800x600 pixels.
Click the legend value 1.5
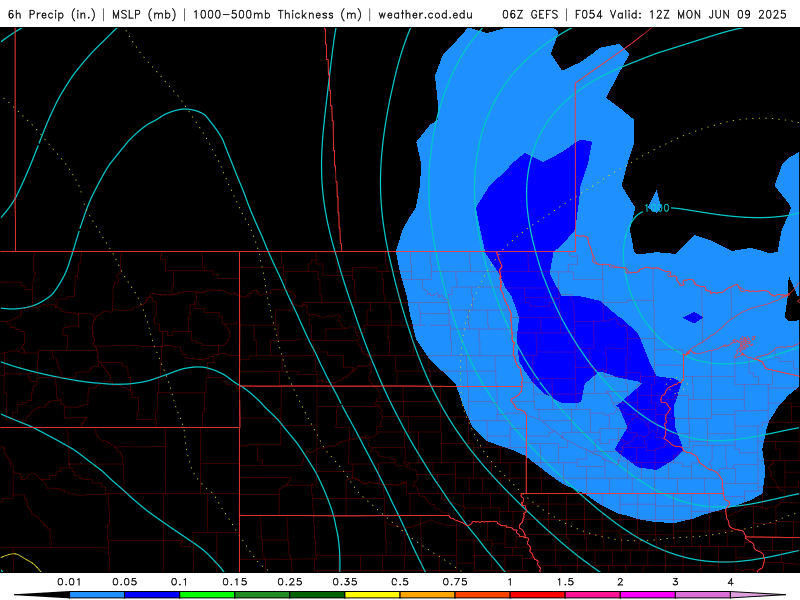[x=565, y=582]
